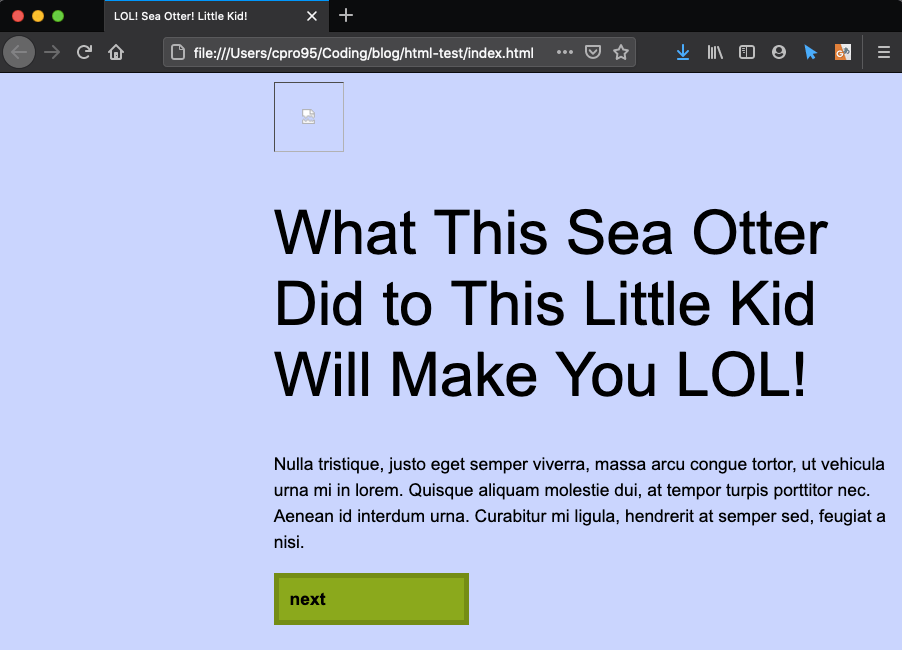This screenshot has width=902, height=650.
Task: Select the 'LOL! Sea Otter! Little Kid!' tab
Action: coord(216,16)
